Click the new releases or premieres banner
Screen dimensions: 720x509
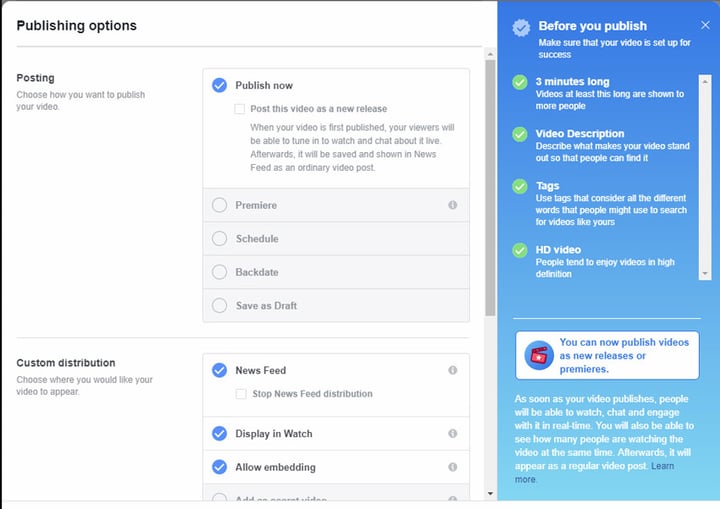click(x=607, y=355)
